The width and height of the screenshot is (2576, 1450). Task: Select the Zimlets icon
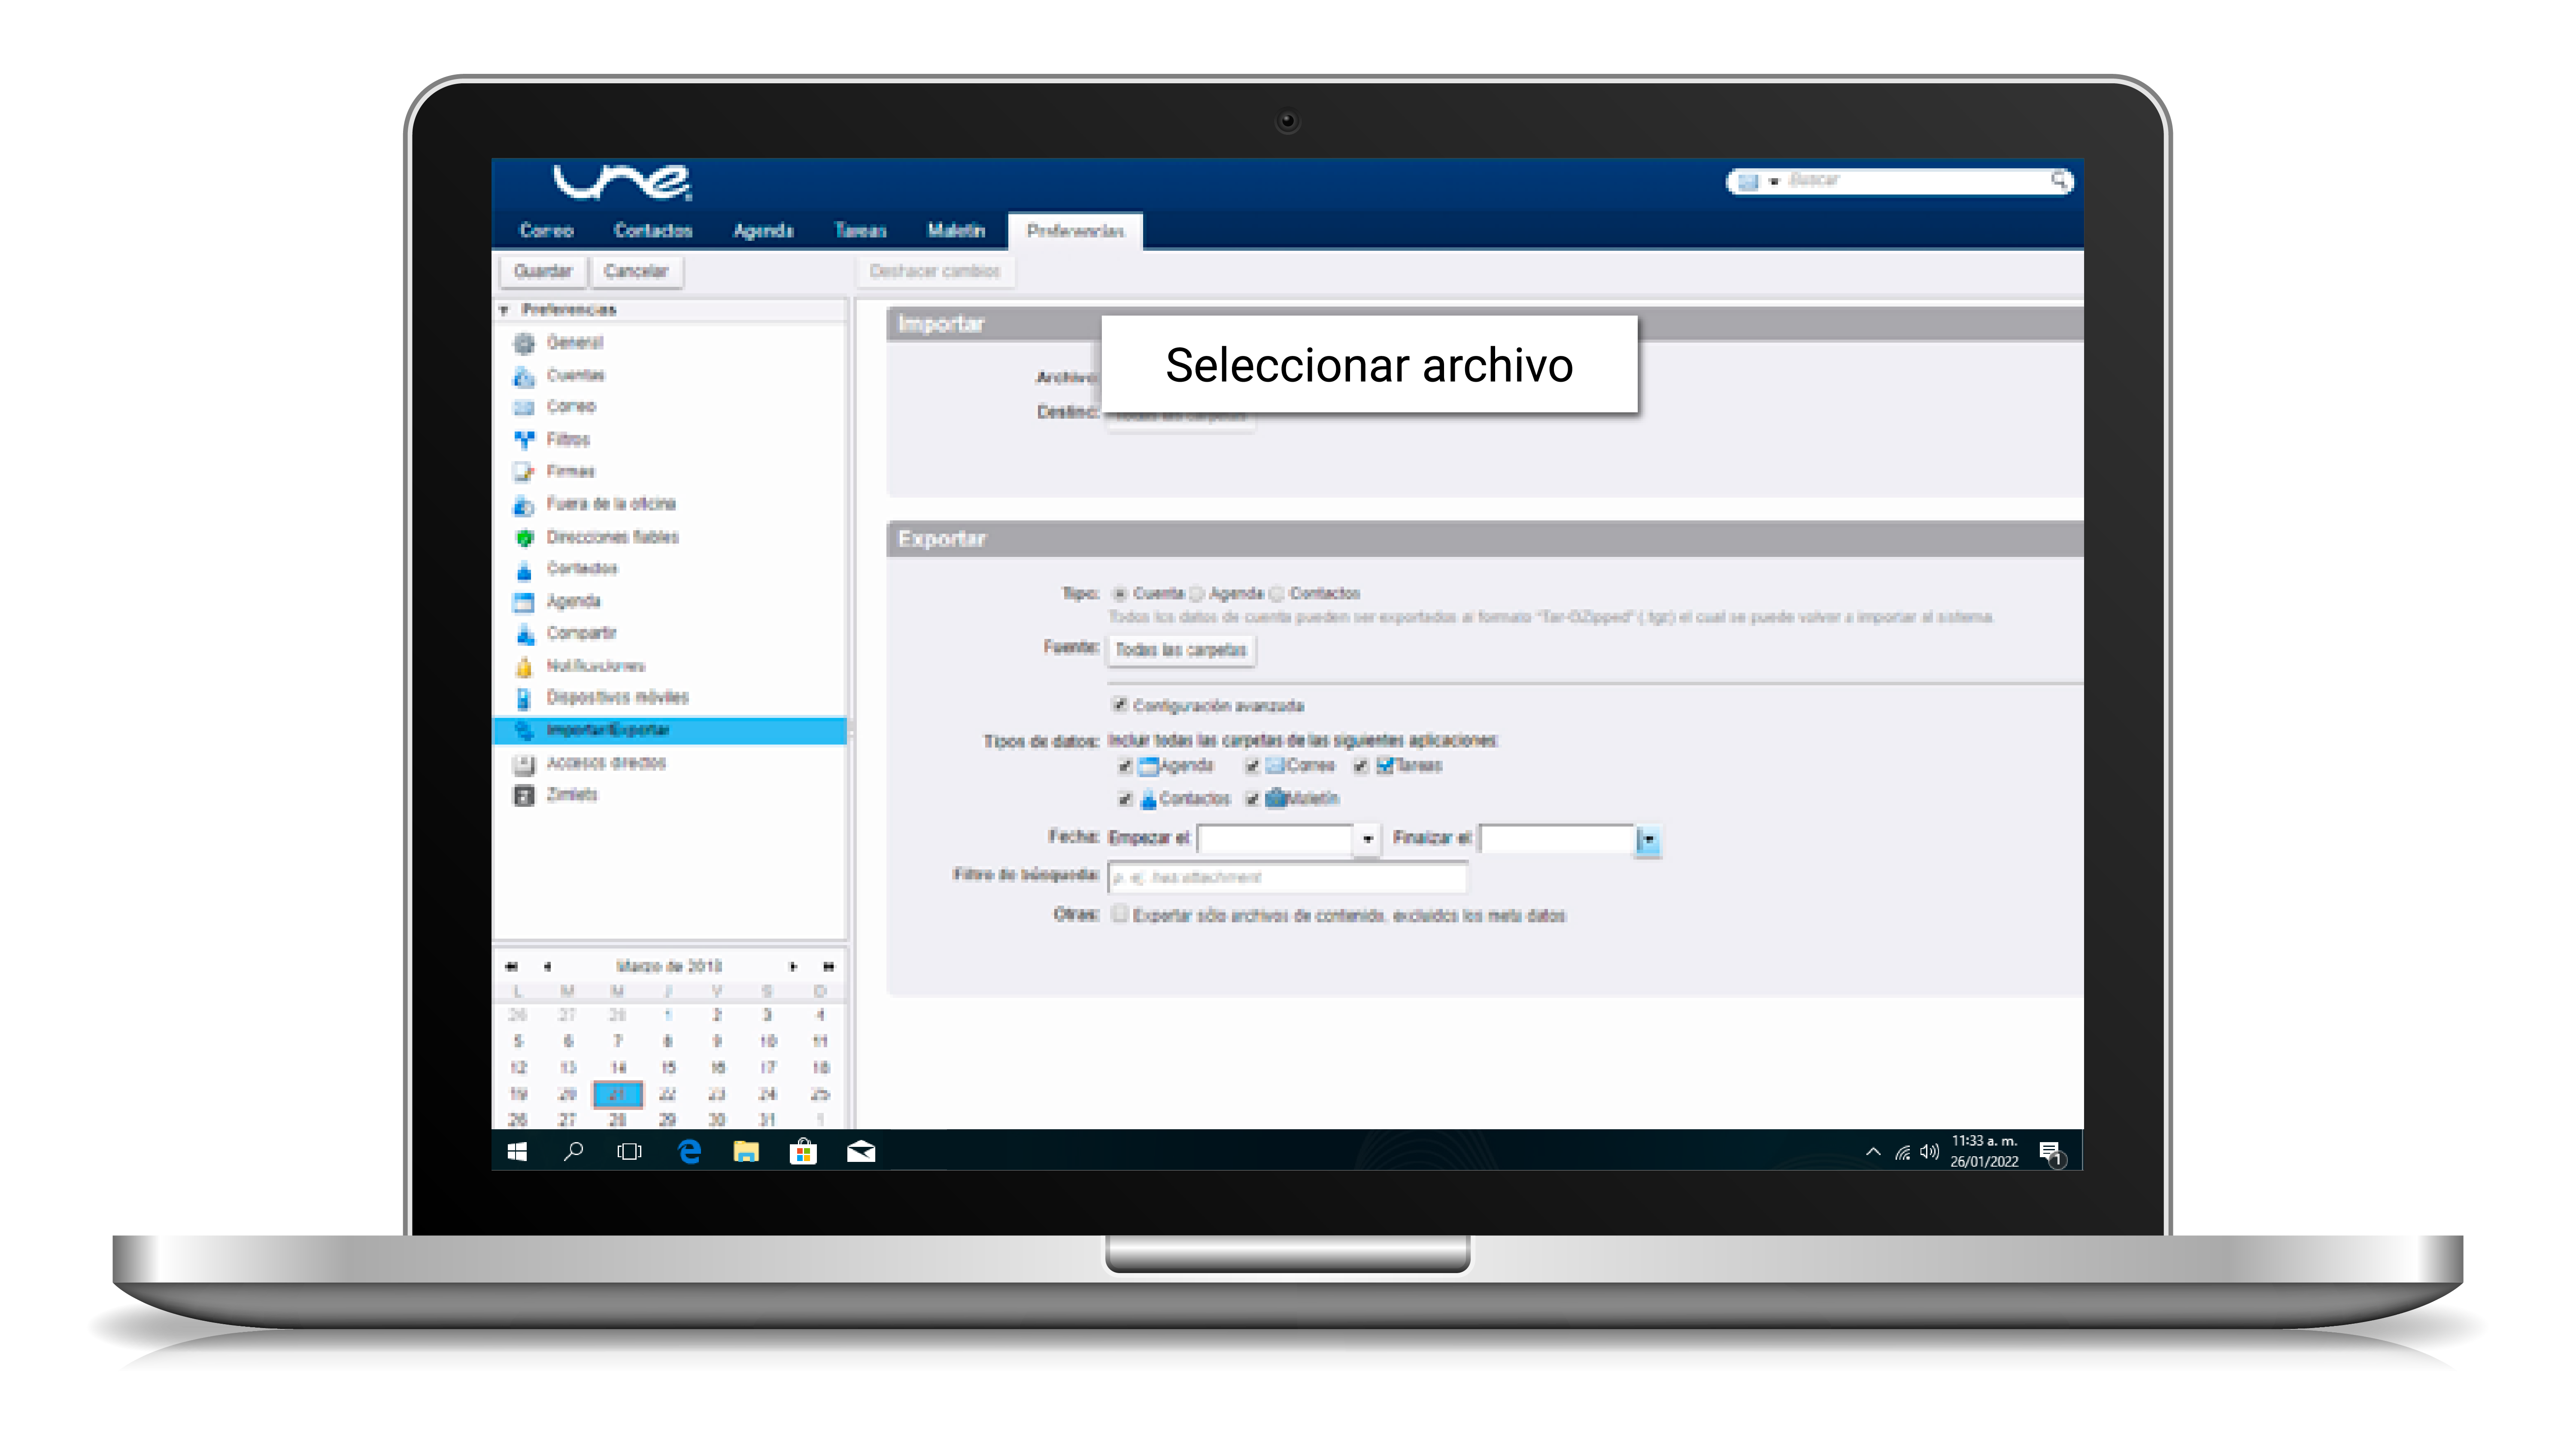[524, 796]
